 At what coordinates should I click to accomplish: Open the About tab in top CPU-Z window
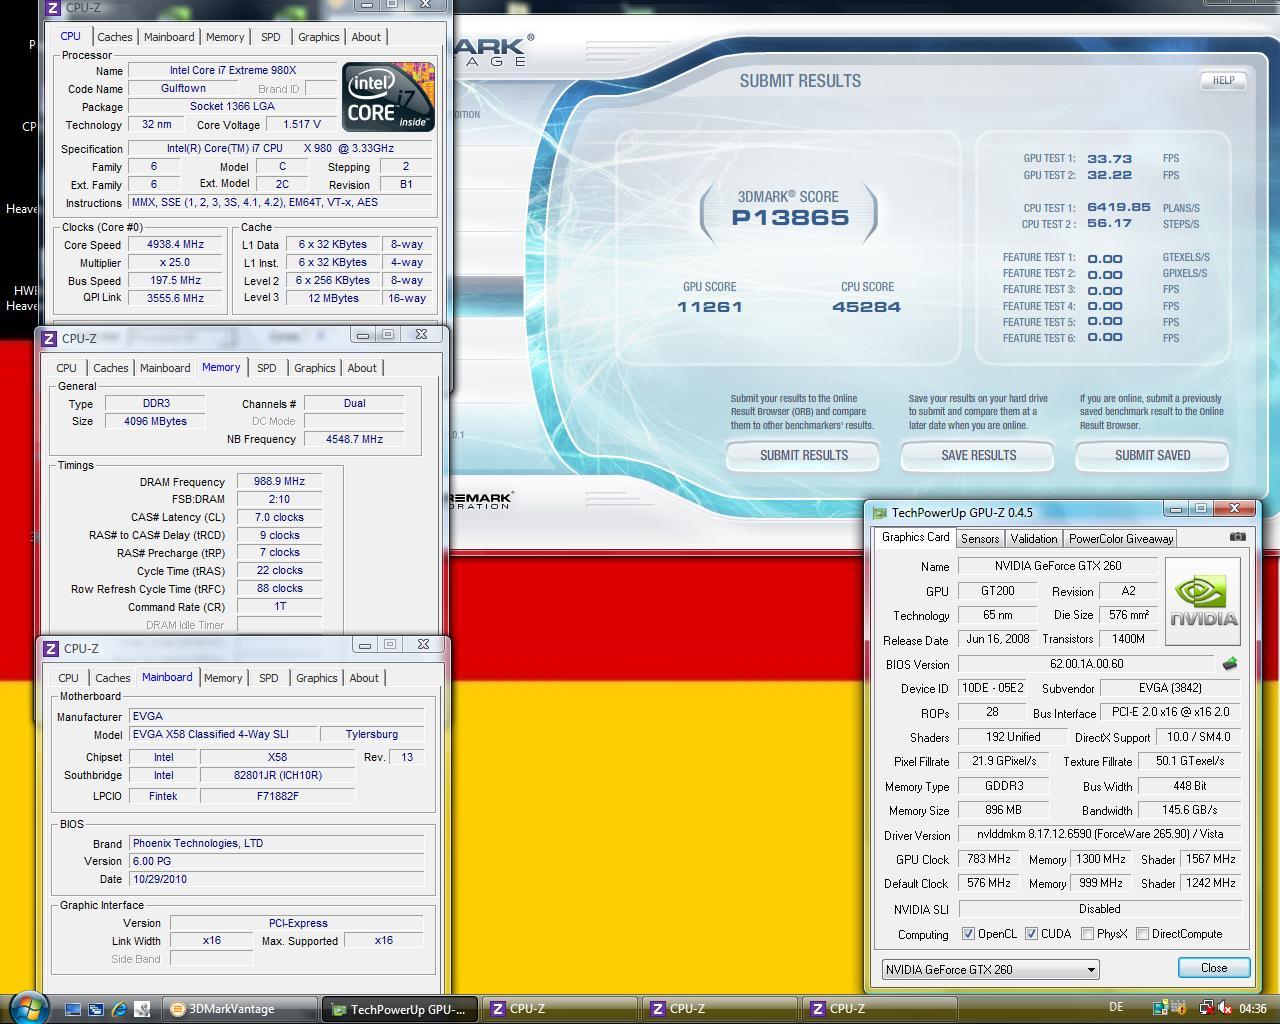(366, 37)
